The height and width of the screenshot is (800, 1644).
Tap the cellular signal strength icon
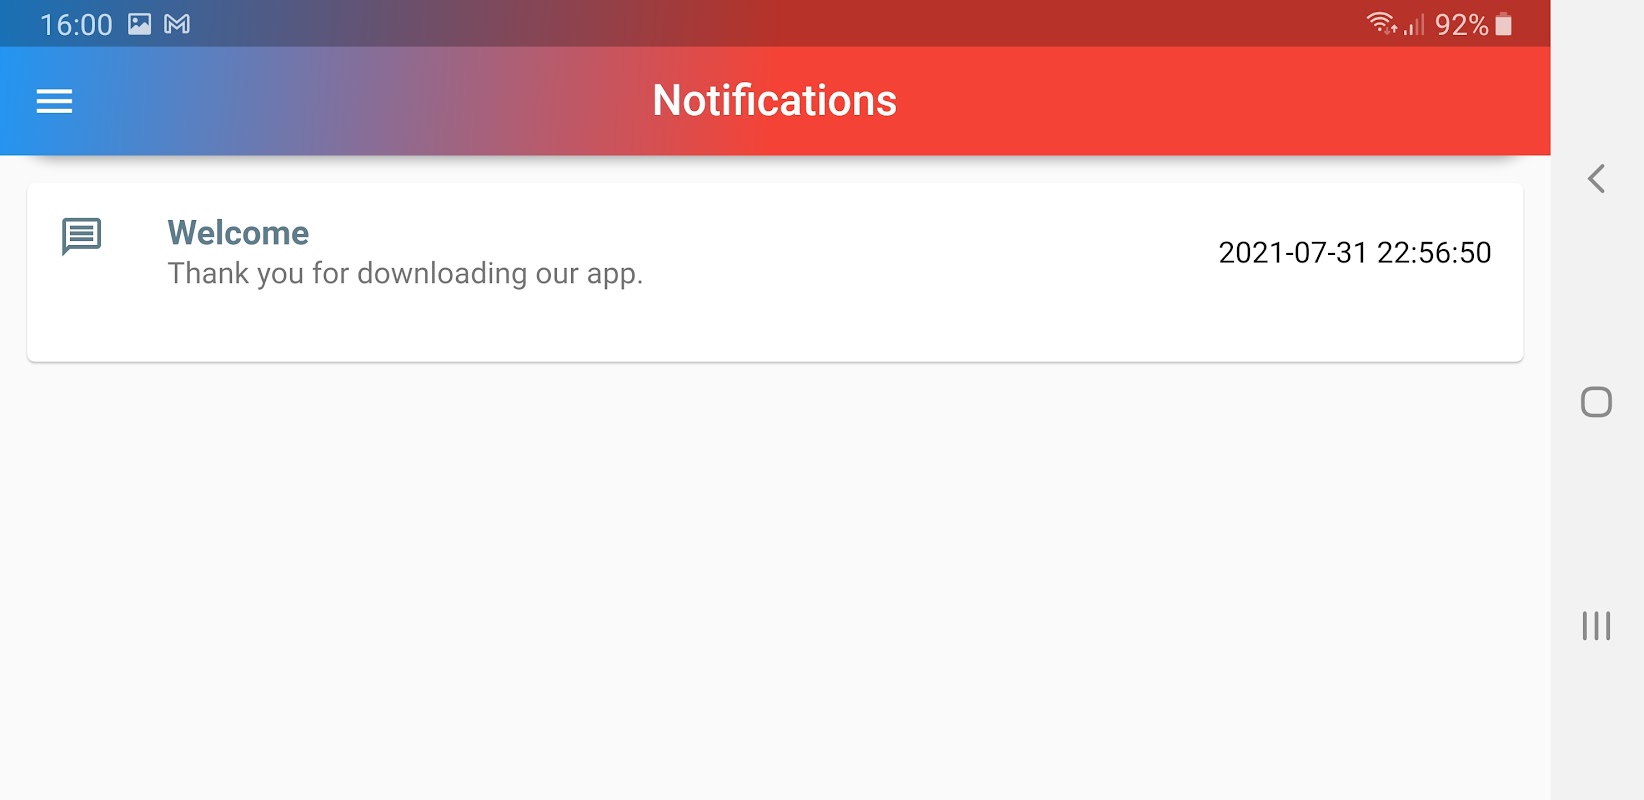[1414, 25]
